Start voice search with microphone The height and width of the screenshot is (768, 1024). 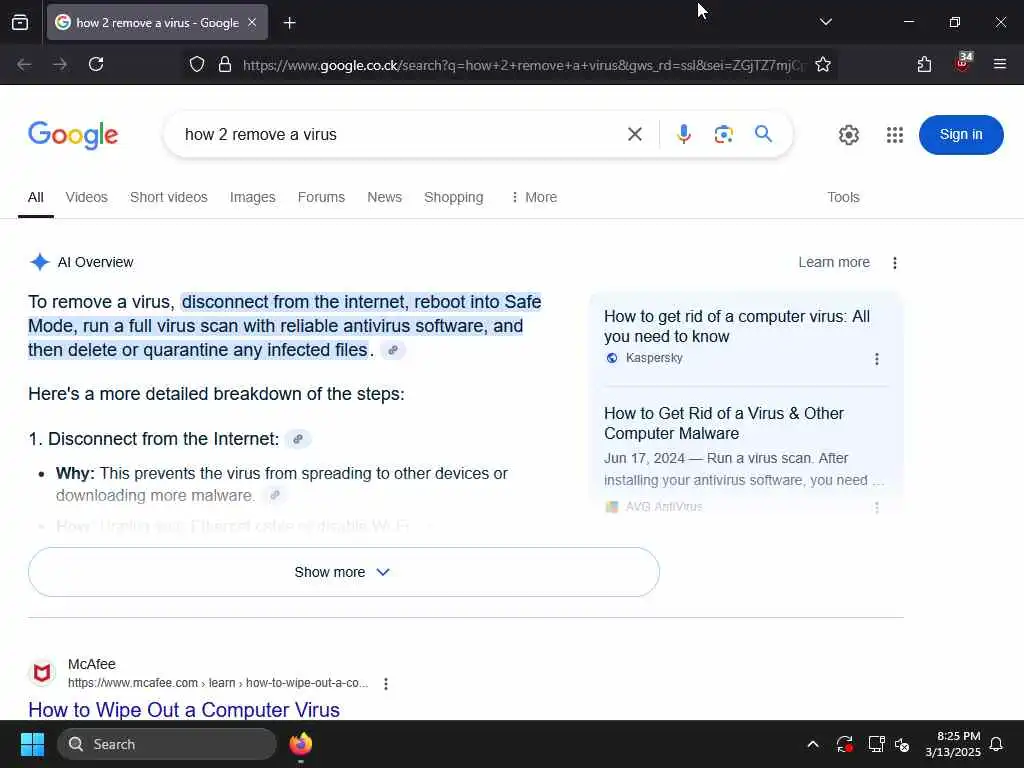pyautogui.click(x=683, y=134)
